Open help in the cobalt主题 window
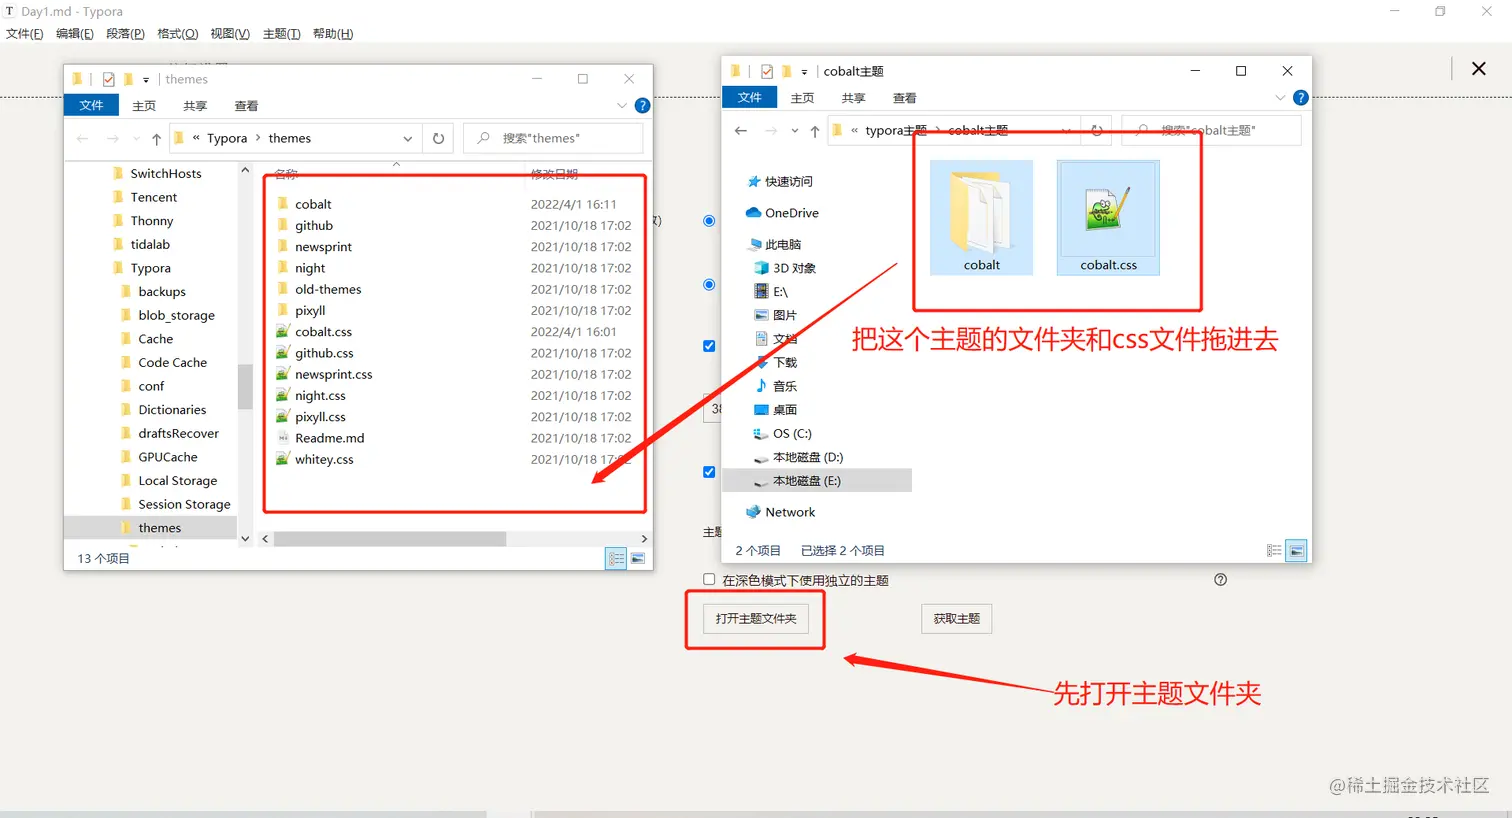This screenshot has height=818, width=1512. click(1301, 98)
